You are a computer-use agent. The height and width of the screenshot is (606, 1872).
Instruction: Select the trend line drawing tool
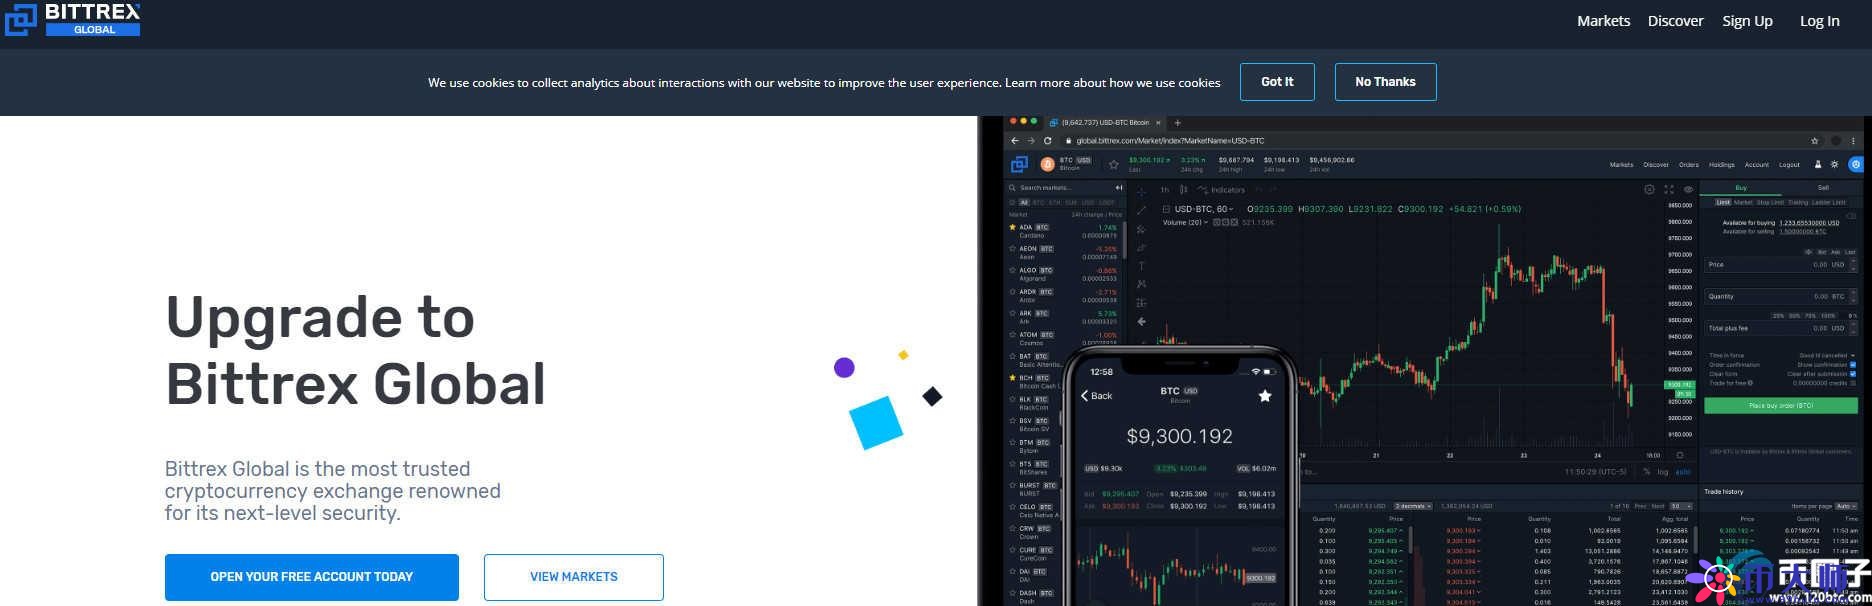coord(1141,210)
